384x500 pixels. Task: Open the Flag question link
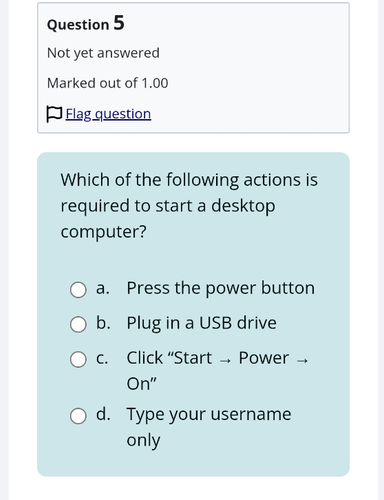click(108, 114)
